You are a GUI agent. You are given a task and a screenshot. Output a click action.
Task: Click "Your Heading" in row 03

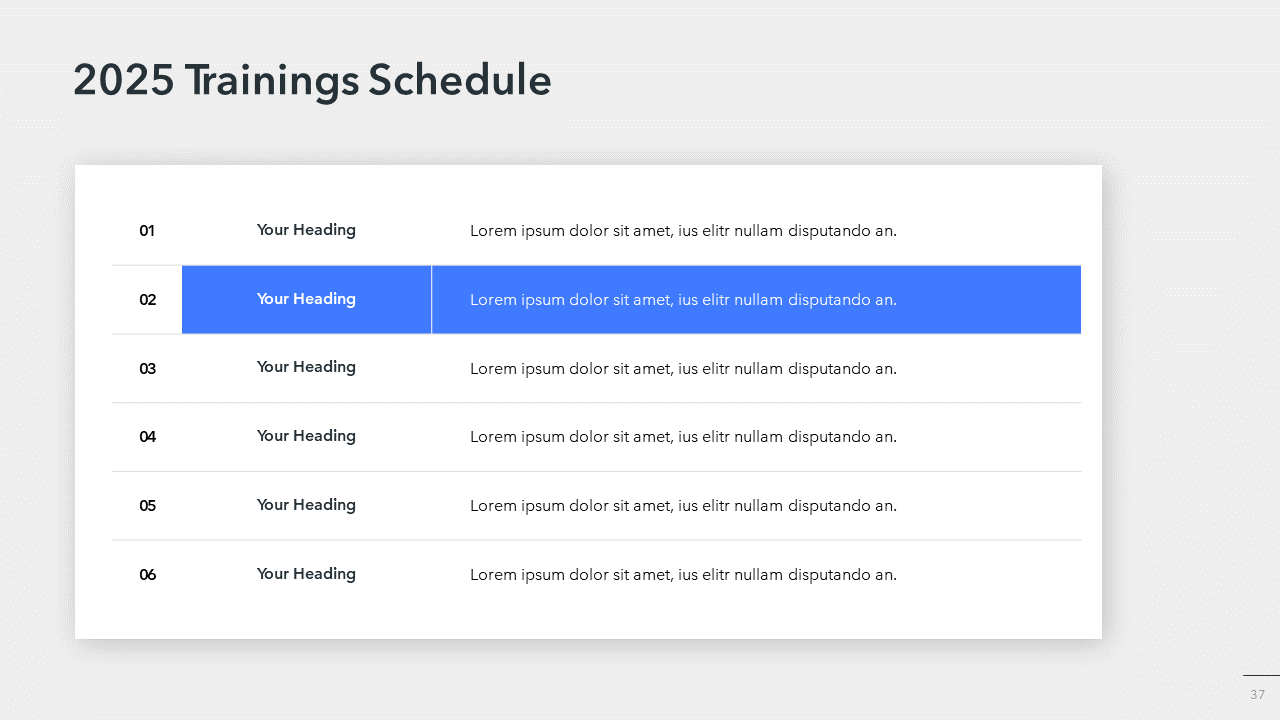[x=306, y=367]
